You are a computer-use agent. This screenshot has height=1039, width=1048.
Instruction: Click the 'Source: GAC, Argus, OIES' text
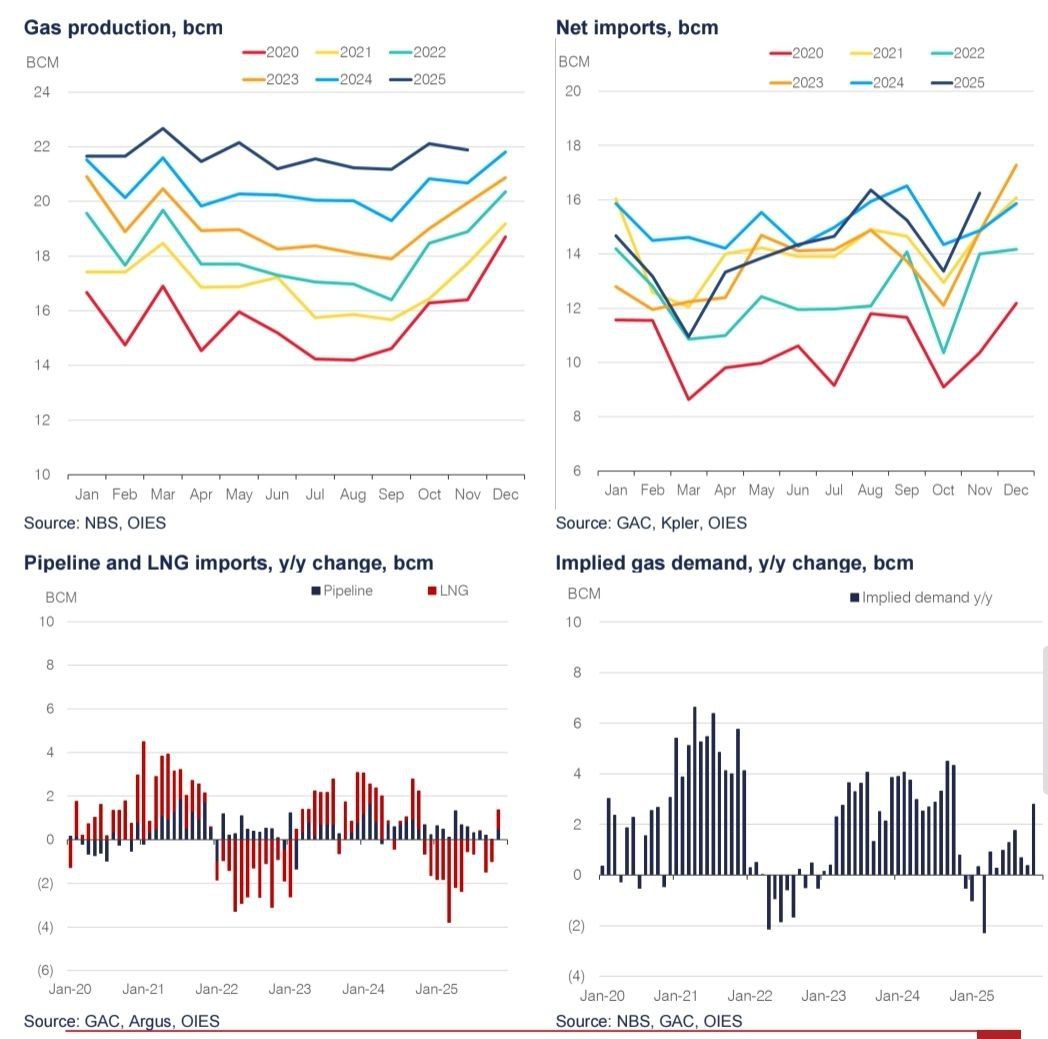[x=122, y=1021]
